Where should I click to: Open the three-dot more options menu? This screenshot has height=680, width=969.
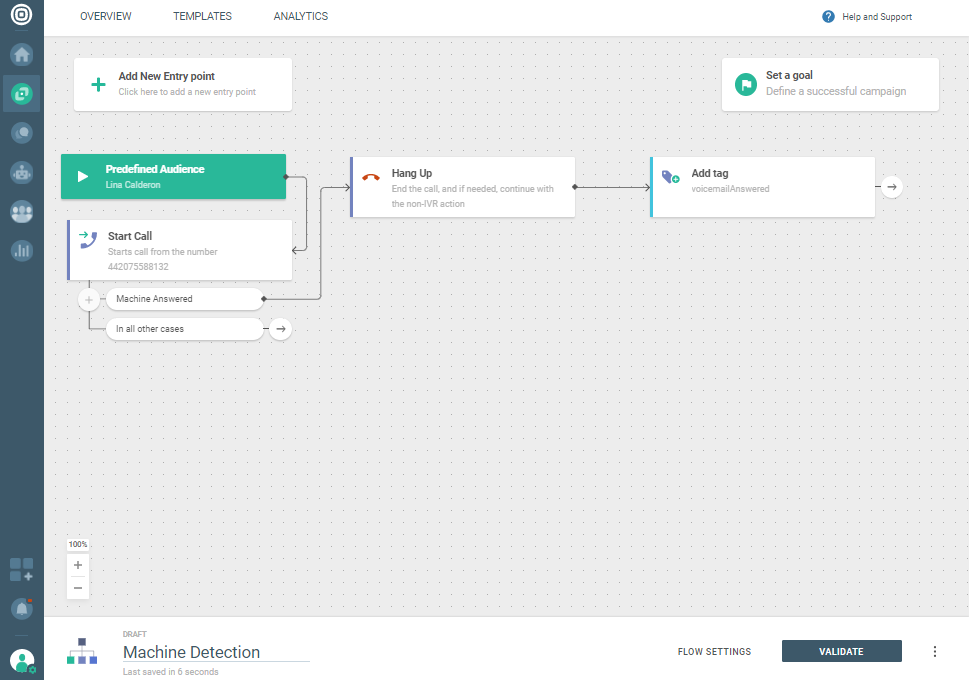[935, 652]
